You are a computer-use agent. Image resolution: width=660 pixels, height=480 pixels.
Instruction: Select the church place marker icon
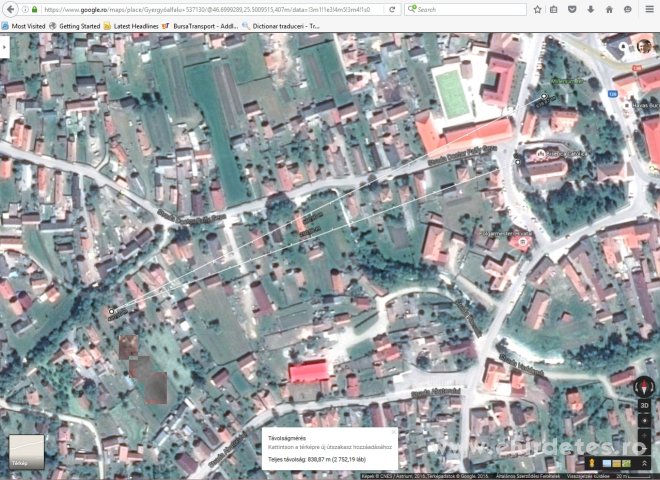(x=541, y=153)
